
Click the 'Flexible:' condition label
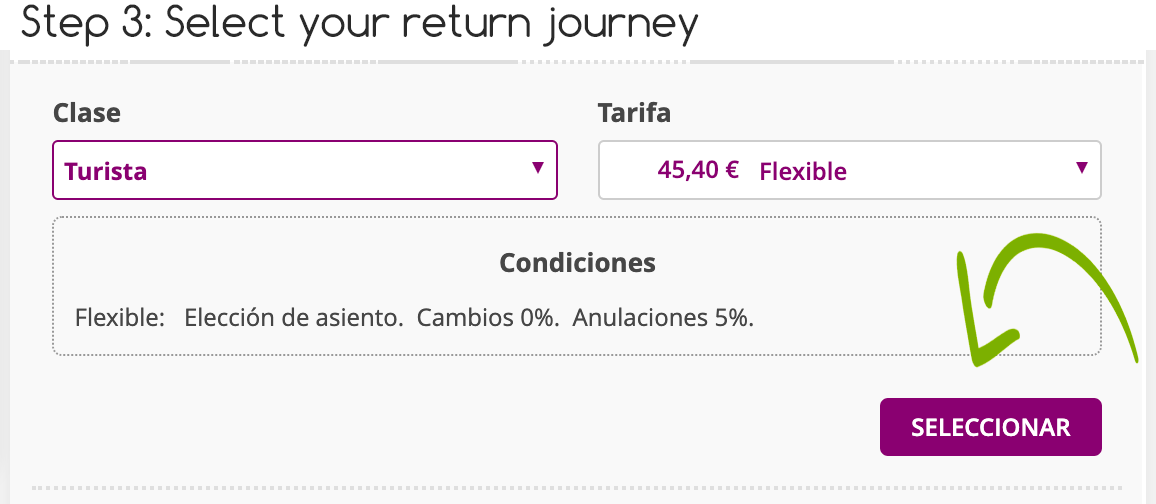(x=119, y=318)
